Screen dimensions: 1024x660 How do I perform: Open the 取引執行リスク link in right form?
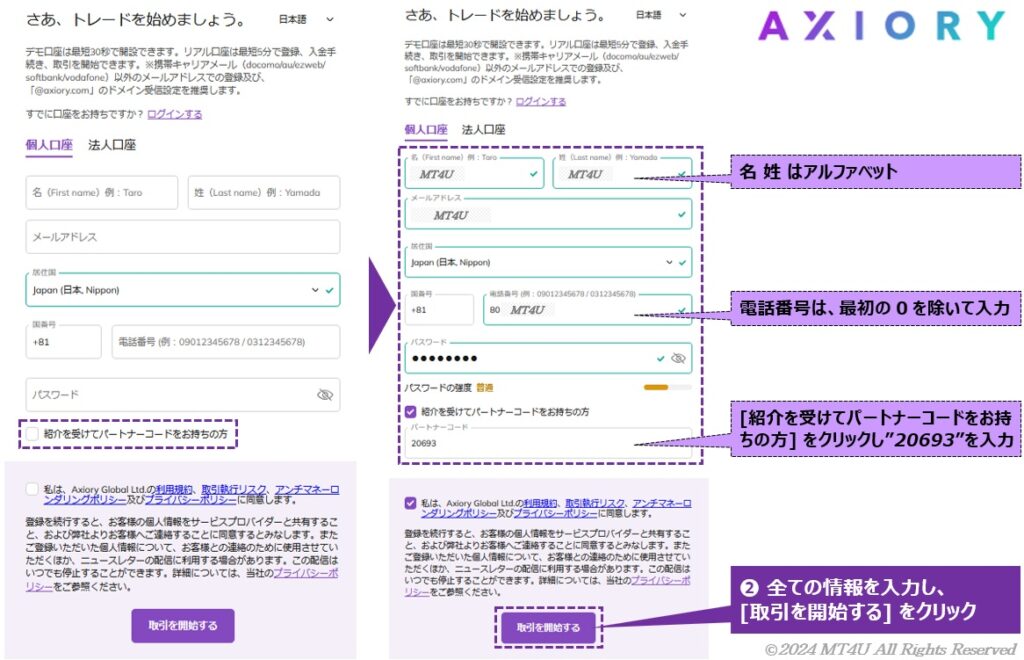click(594, 503)
